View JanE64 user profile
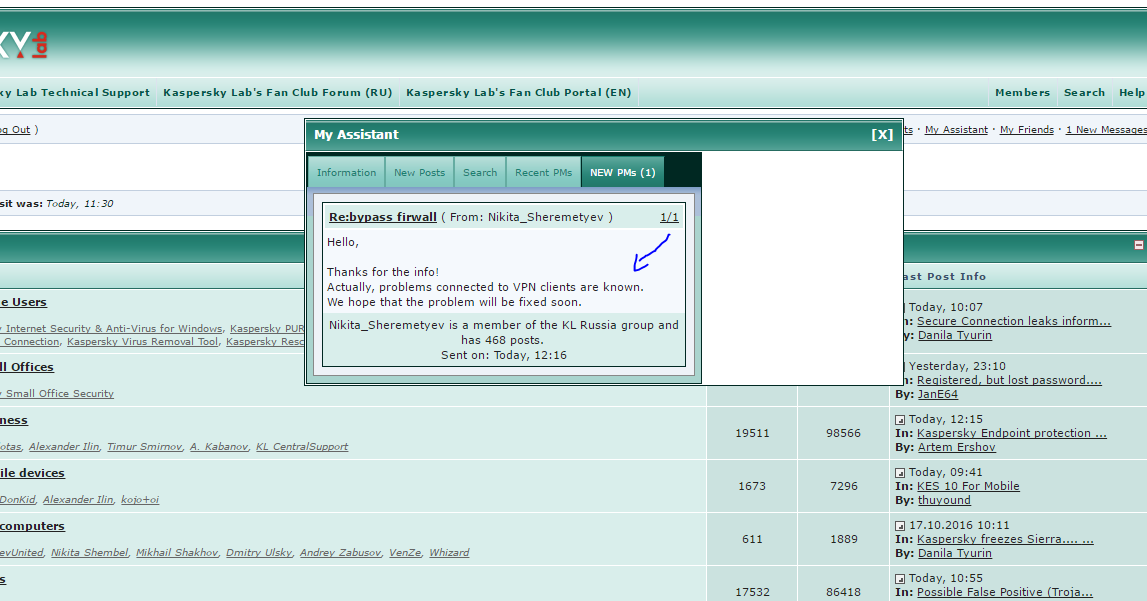This screenshot has width=1147, height=601. click(x=938, y=394)
